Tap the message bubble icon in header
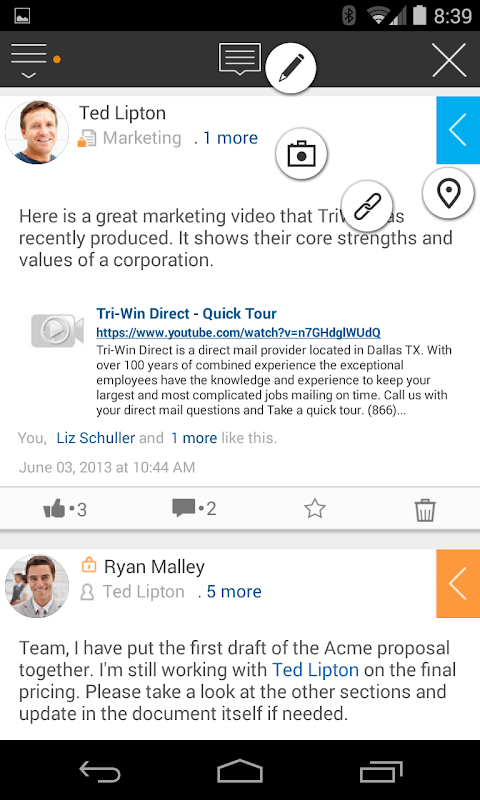Image resolution: width=480 pixels, height=800 pixels. 240,58
